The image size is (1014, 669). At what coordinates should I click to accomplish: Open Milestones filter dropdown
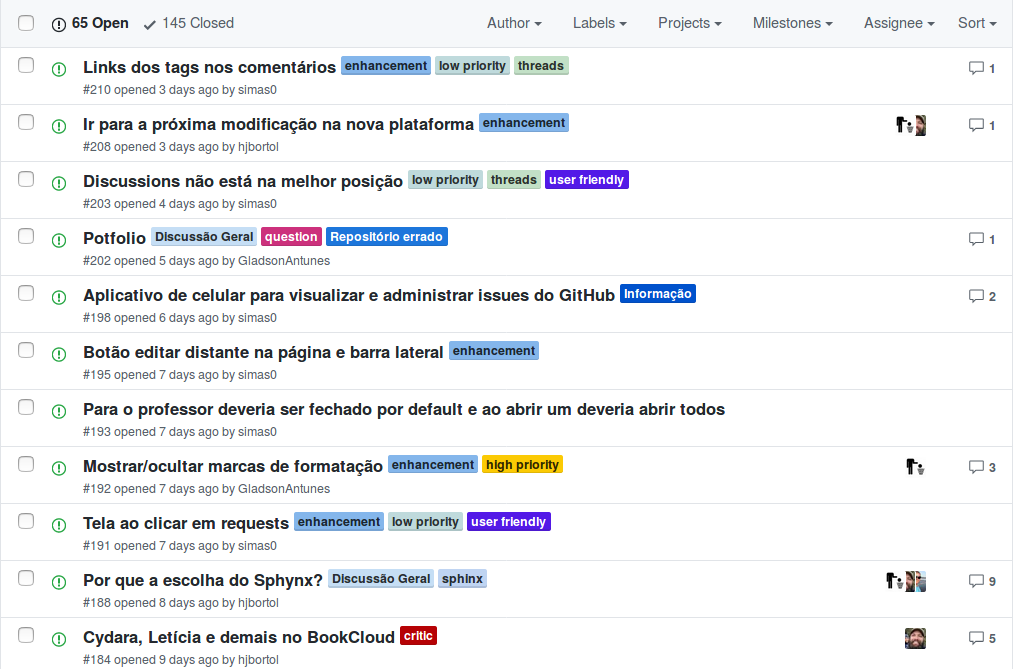(x=792, y=23)
